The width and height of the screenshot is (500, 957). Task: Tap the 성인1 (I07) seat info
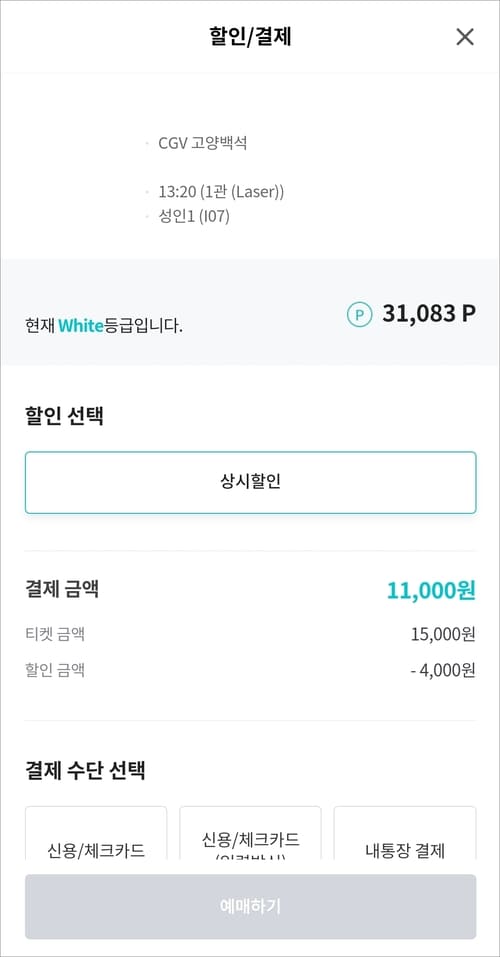[194, 216]
